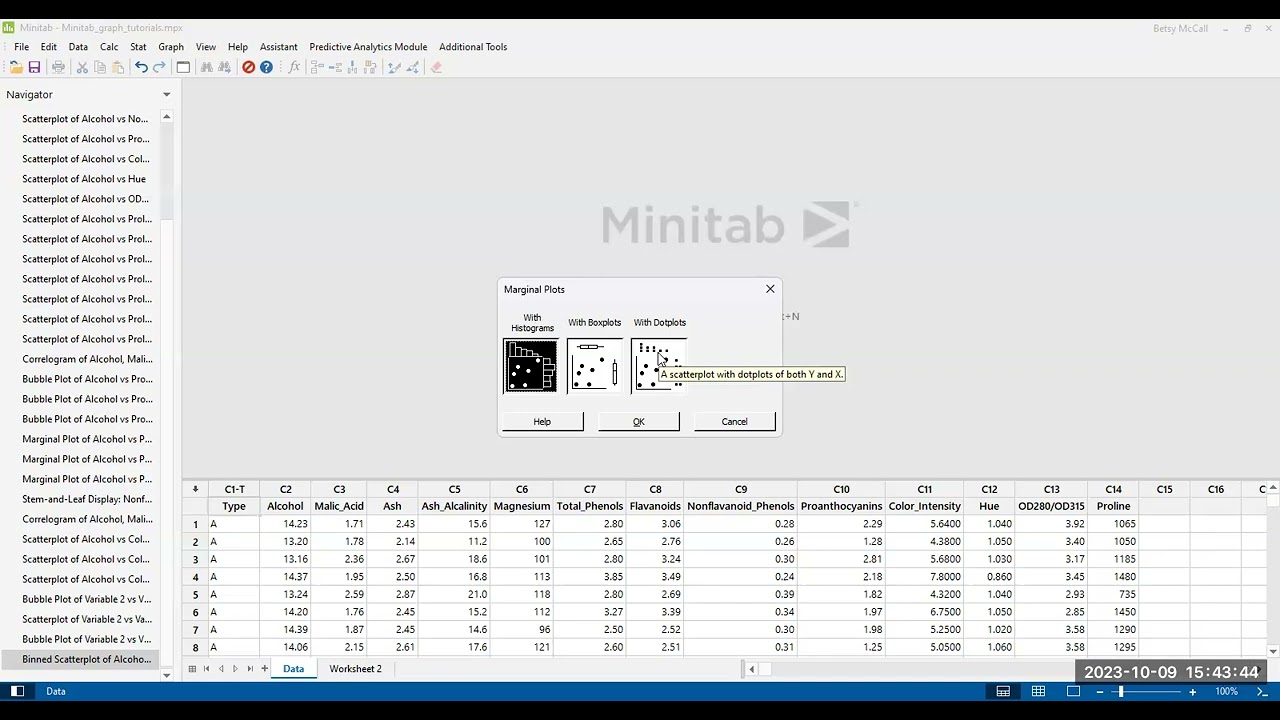Click the worksheet direction arrow in the corner cell
The image size is (1280, 720).
(195, 489)
